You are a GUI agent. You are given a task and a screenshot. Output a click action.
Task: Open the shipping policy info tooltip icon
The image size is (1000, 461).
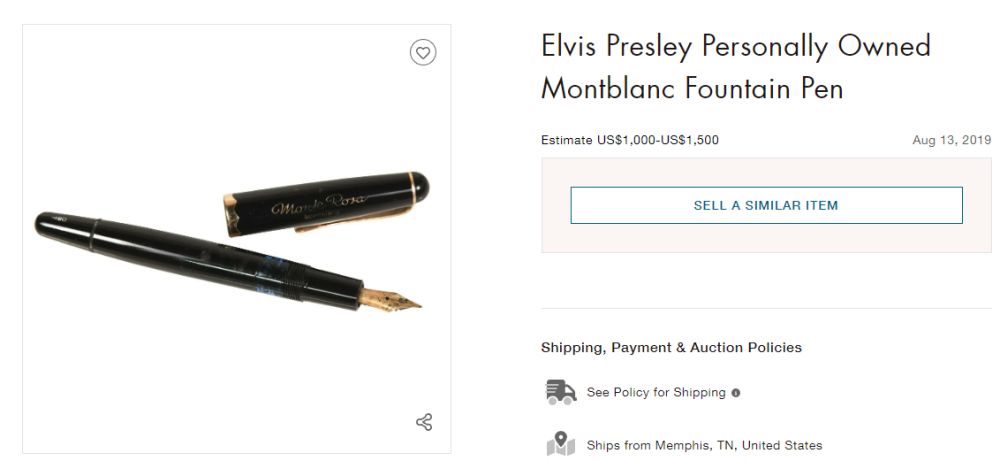point(736,393)
